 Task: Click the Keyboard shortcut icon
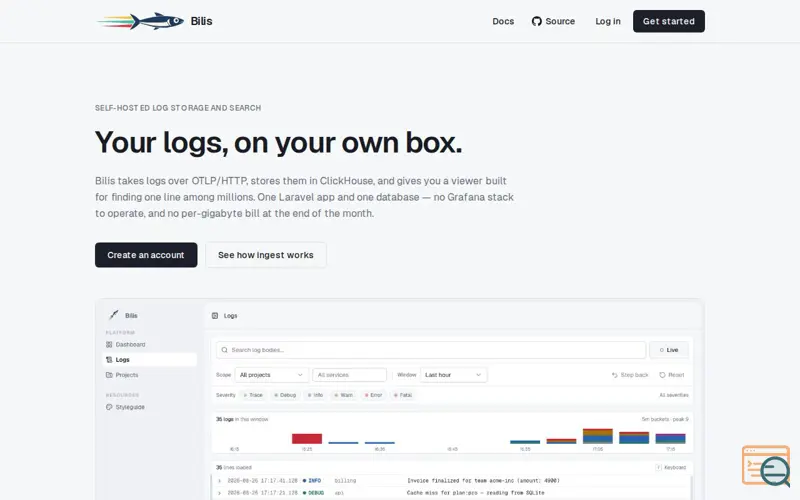point(659,467)
